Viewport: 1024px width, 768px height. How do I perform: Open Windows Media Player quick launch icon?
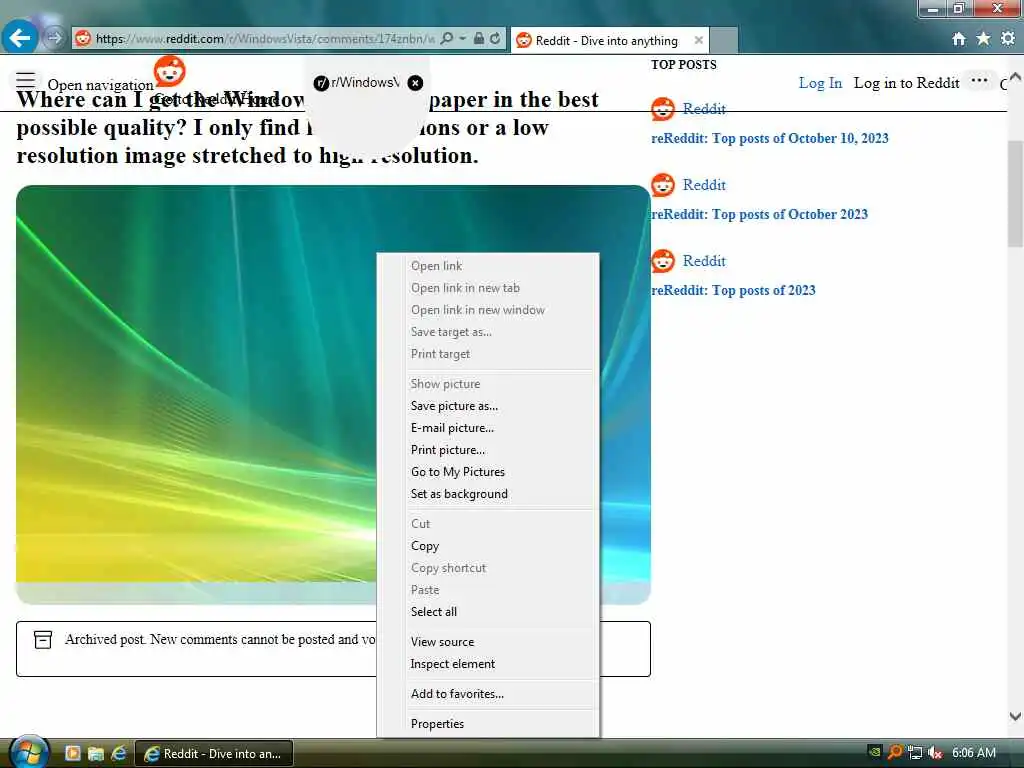point(72,753)
